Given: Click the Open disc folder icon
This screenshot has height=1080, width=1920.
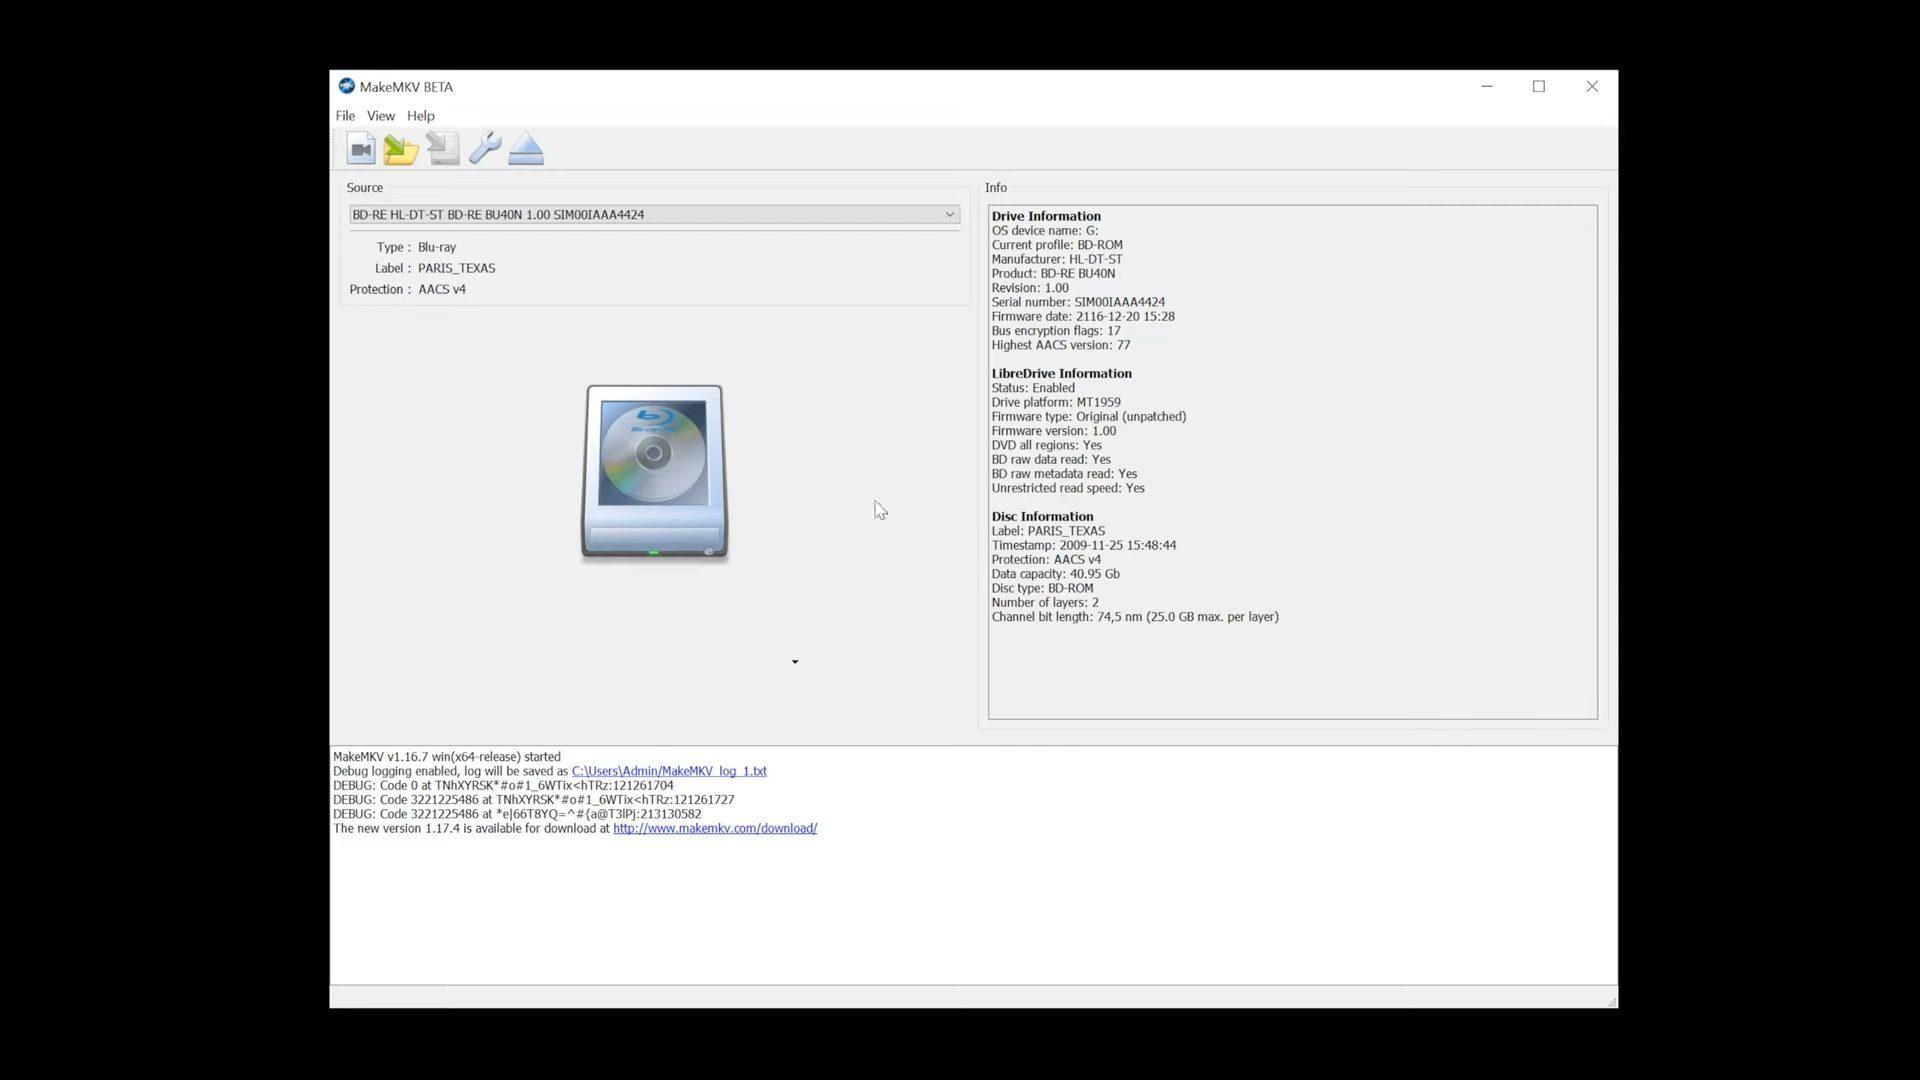Looking at the screenshot, I should pos(401,149).
